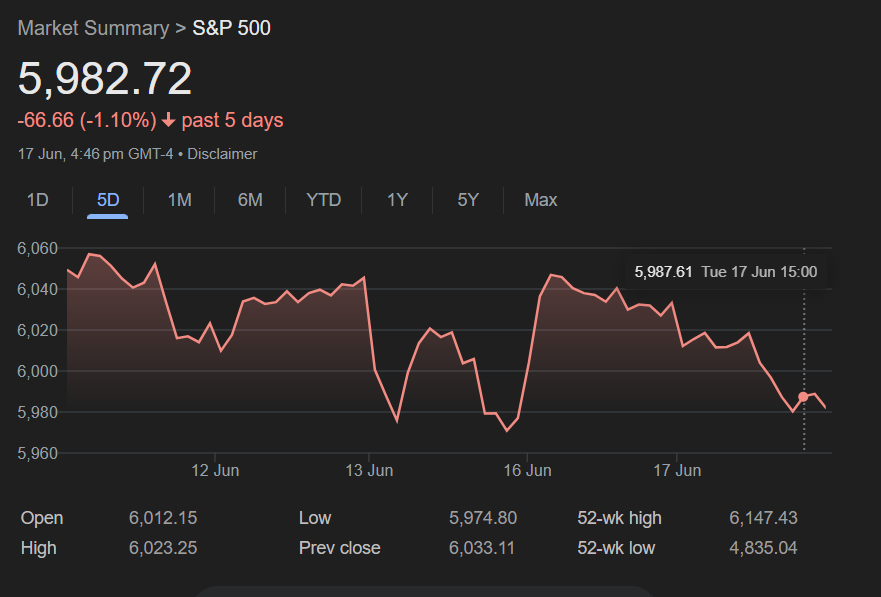
Task: Click the 13 Jun date axis label
Action: [368, 470]
